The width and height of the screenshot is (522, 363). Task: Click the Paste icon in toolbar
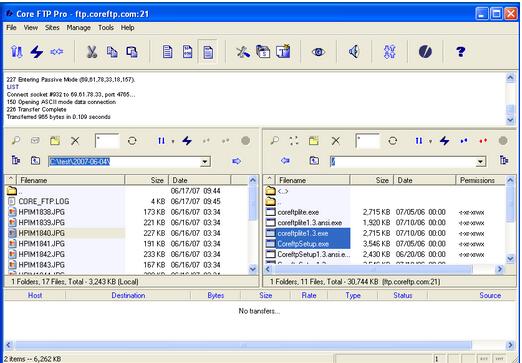(x=132, y=52)
